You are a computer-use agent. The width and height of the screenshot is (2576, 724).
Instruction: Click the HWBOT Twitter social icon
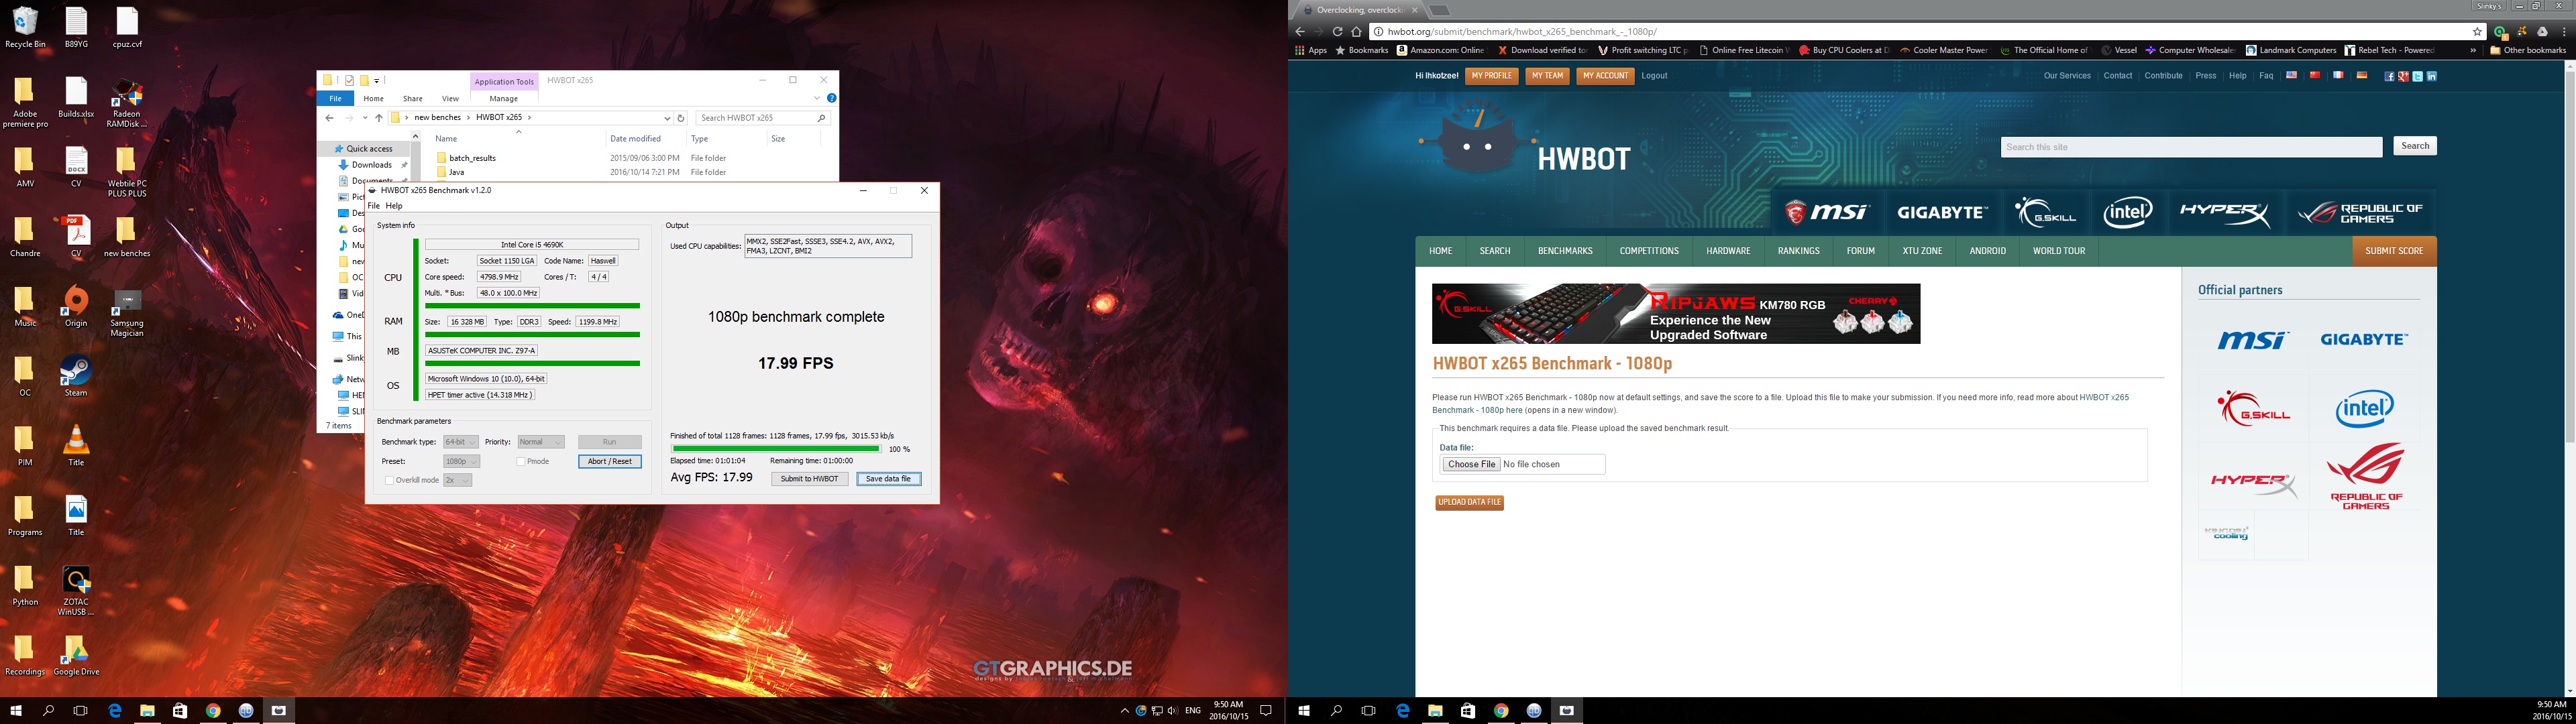point(2417,76)
